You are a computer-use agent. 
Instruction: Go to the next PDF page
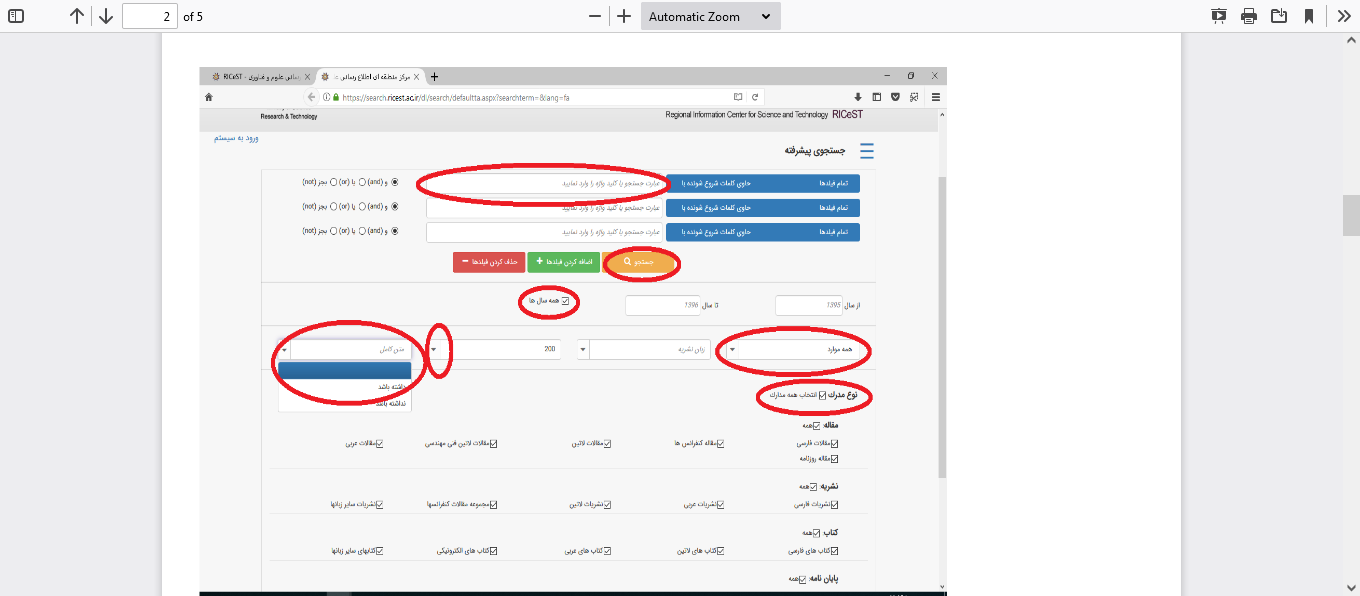tap(106, 16)
